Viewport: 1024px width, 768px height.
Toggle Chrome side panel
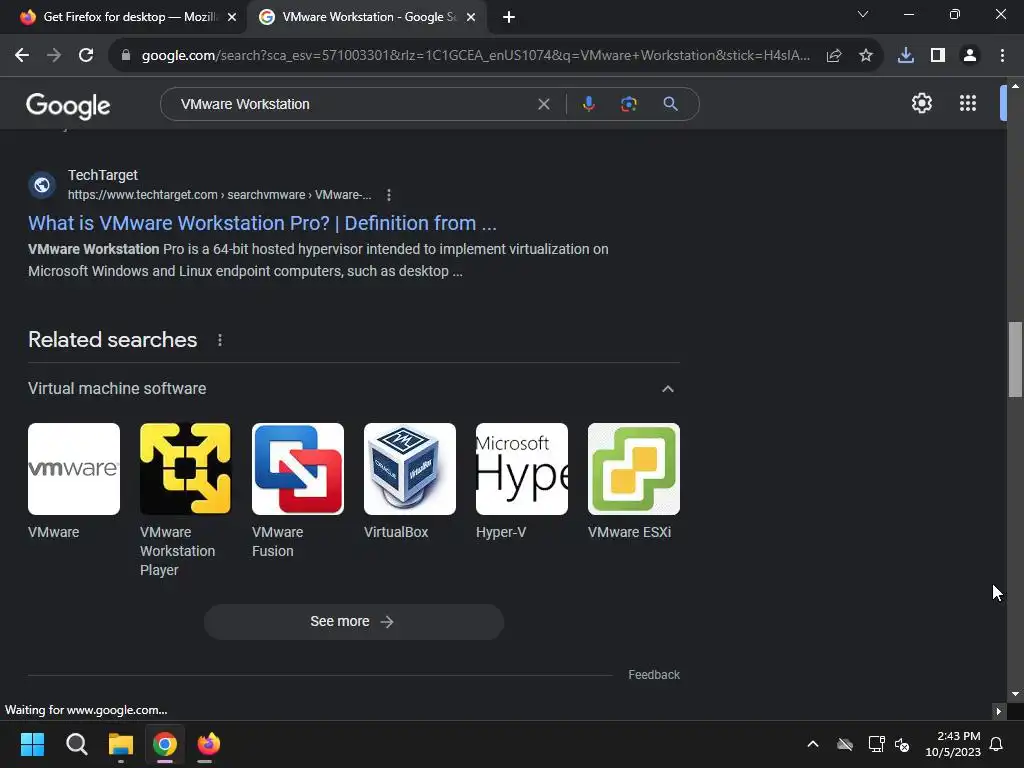pos(938,56)
